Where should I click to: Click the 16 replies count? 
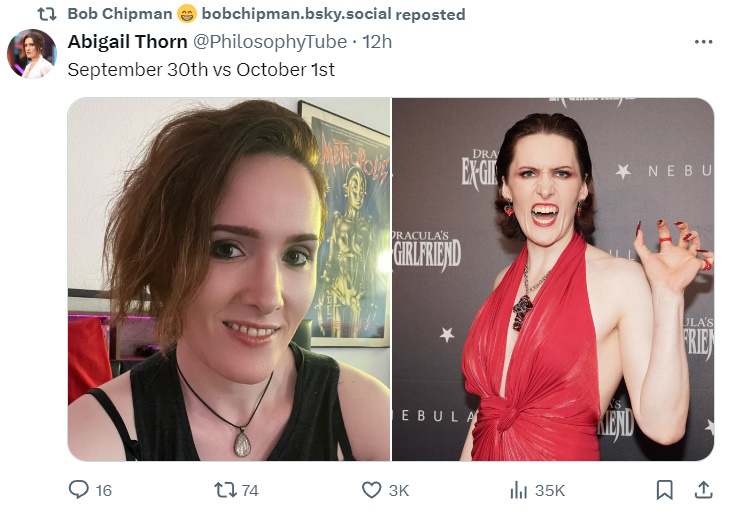tap(103, 490)
